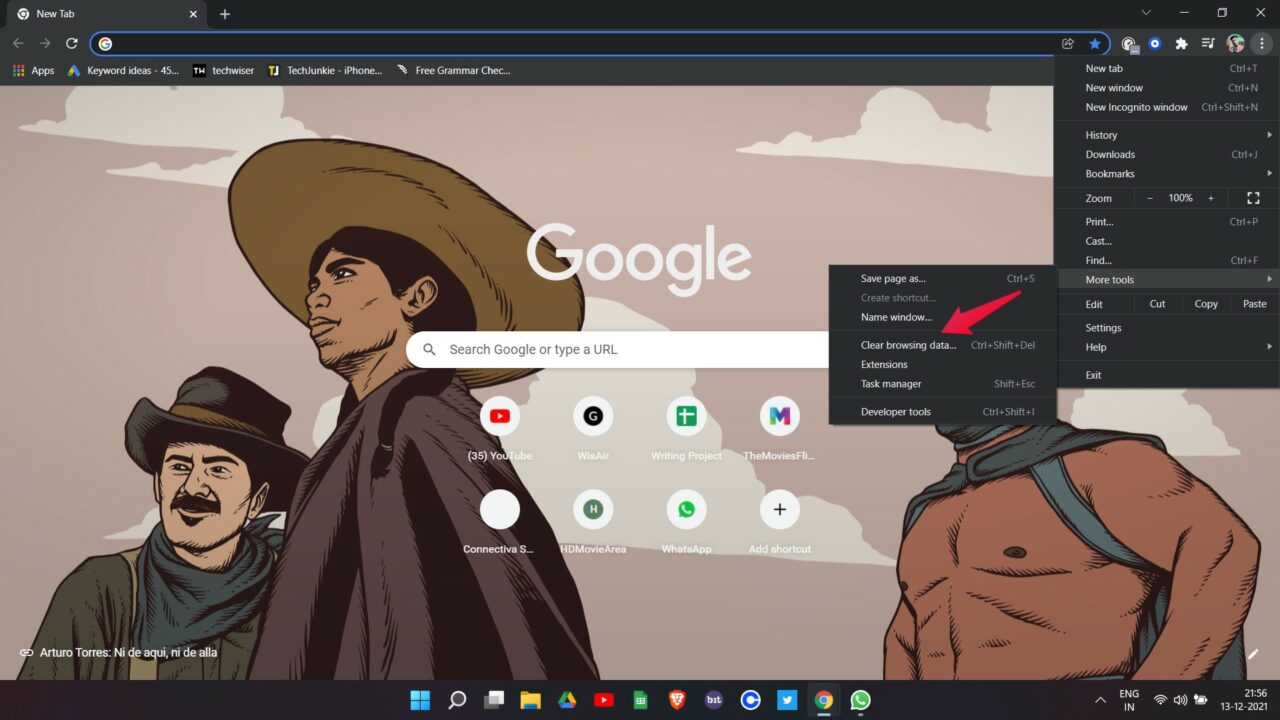Open Developer tools from the submenu

942,412
